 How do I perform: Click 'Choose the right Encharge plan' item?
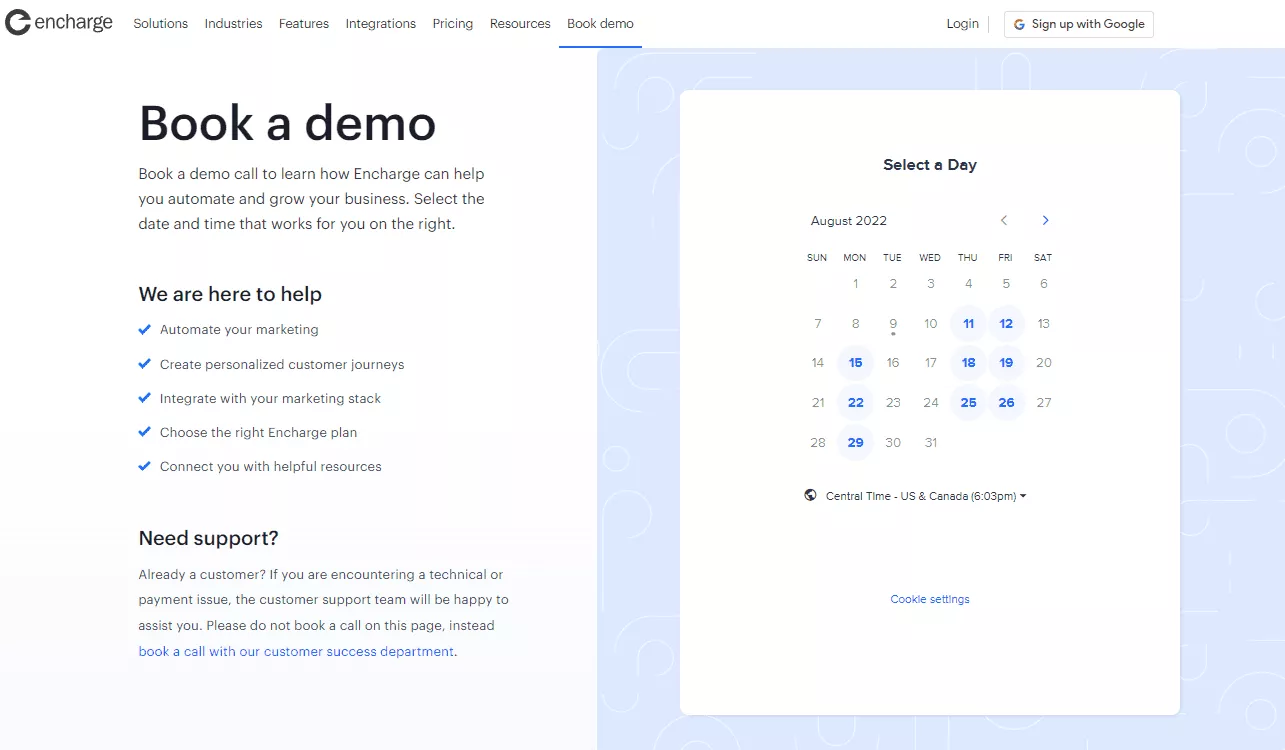(x=258, y=432)
